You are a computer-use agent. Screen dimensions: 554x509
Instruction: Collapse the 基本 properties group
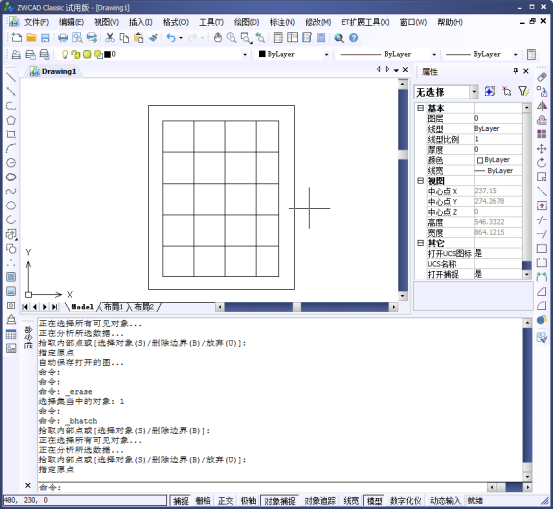420,108
